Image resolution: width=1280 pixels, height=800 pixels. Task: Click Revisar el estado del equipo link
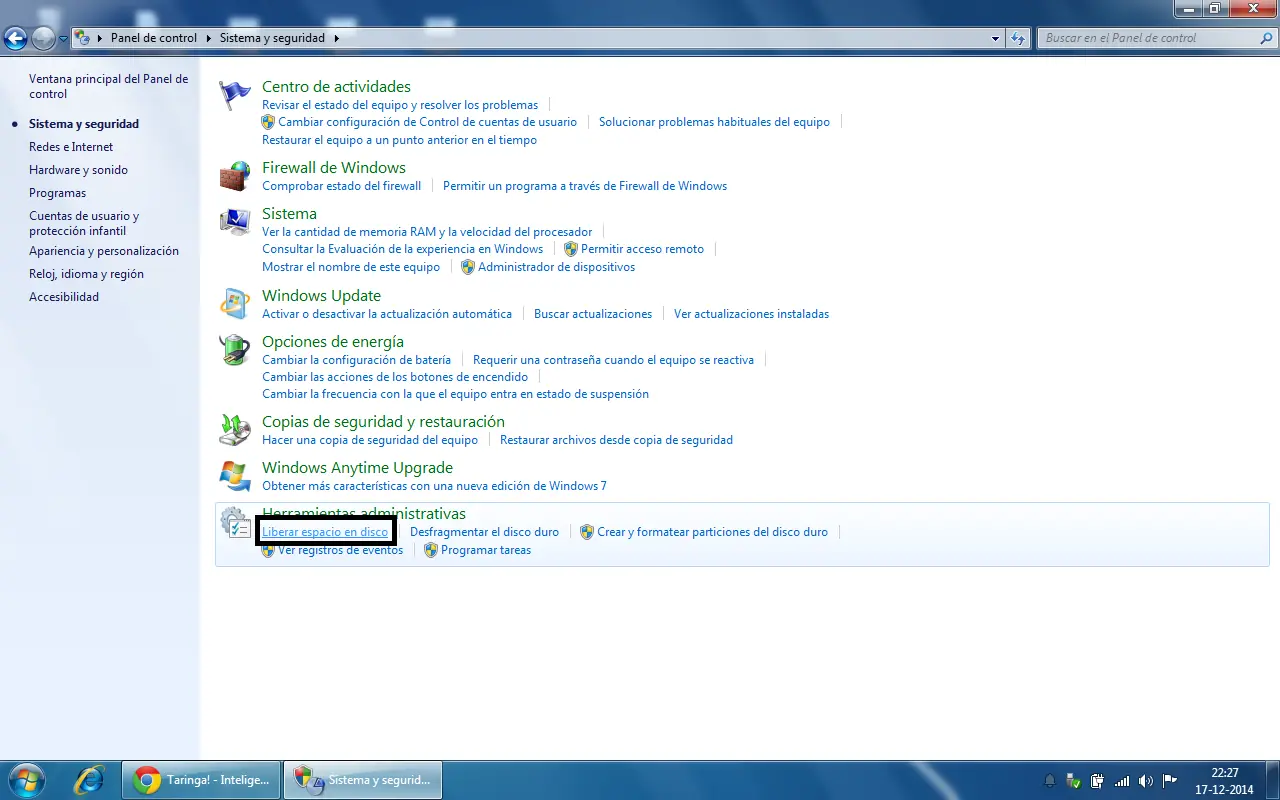pyautogui.click(x=400, y=105)
